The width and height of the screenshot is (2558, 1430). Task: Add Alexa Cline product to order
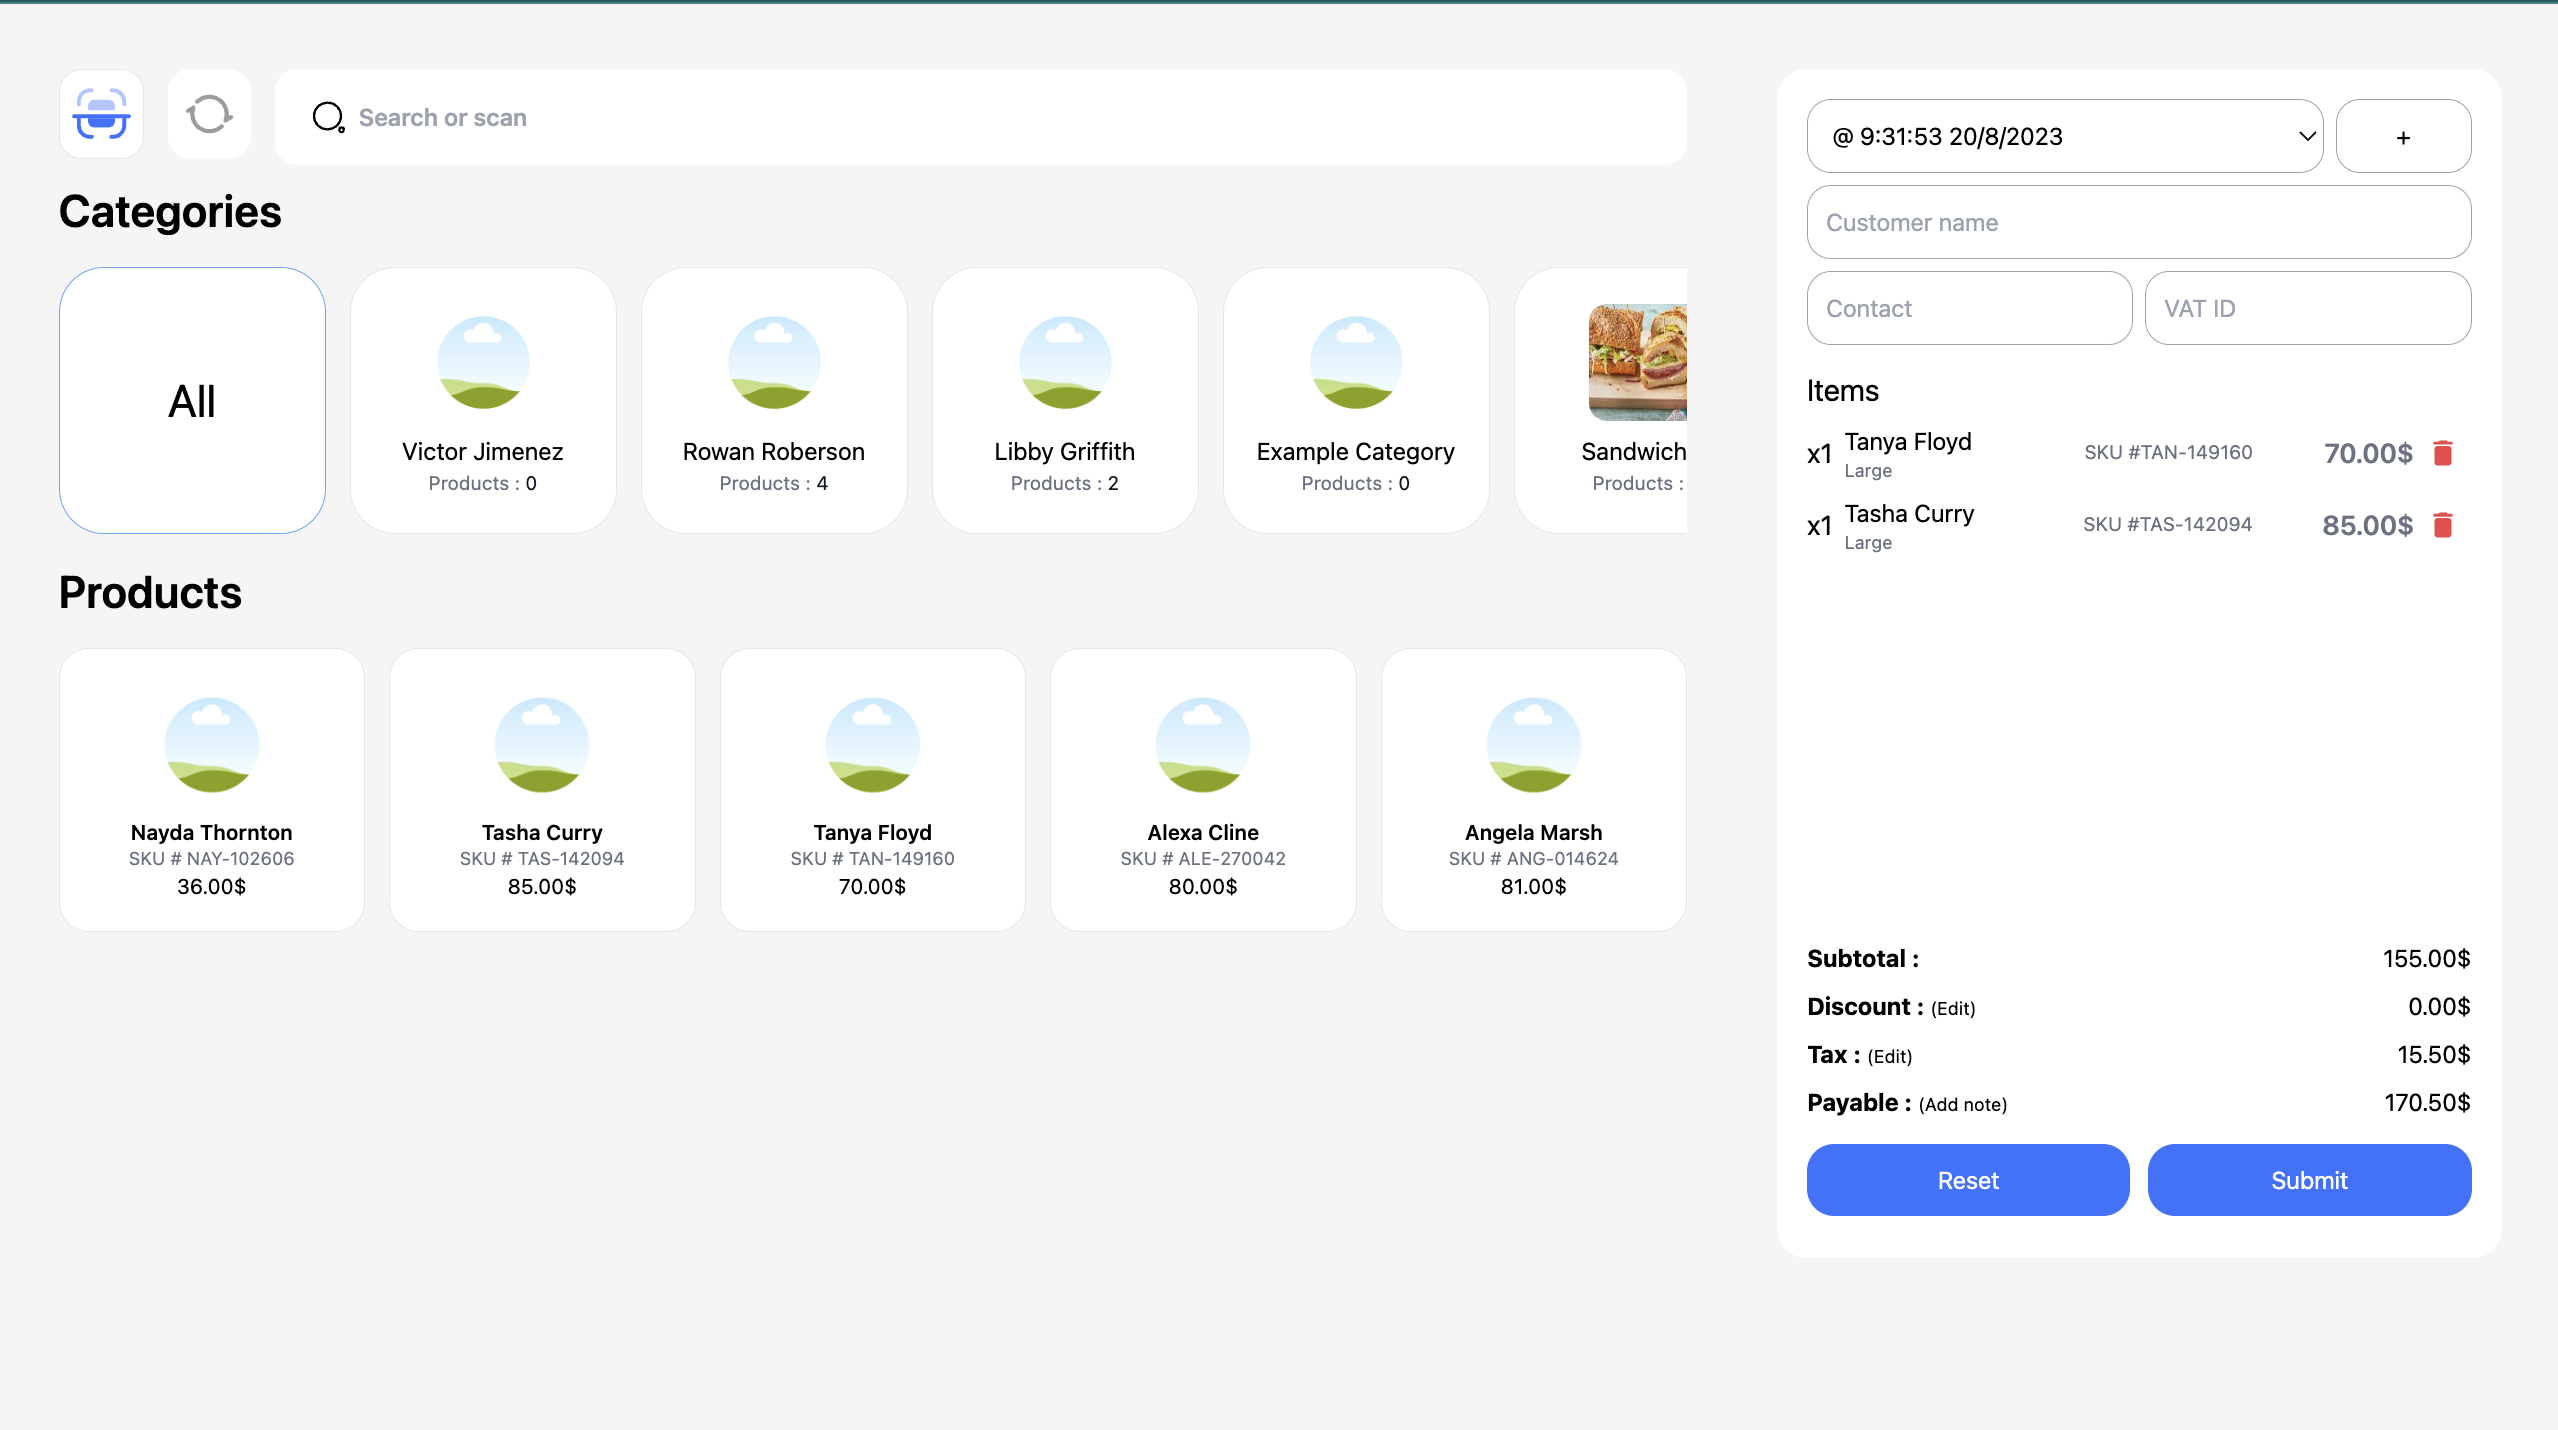point(1202,790)
